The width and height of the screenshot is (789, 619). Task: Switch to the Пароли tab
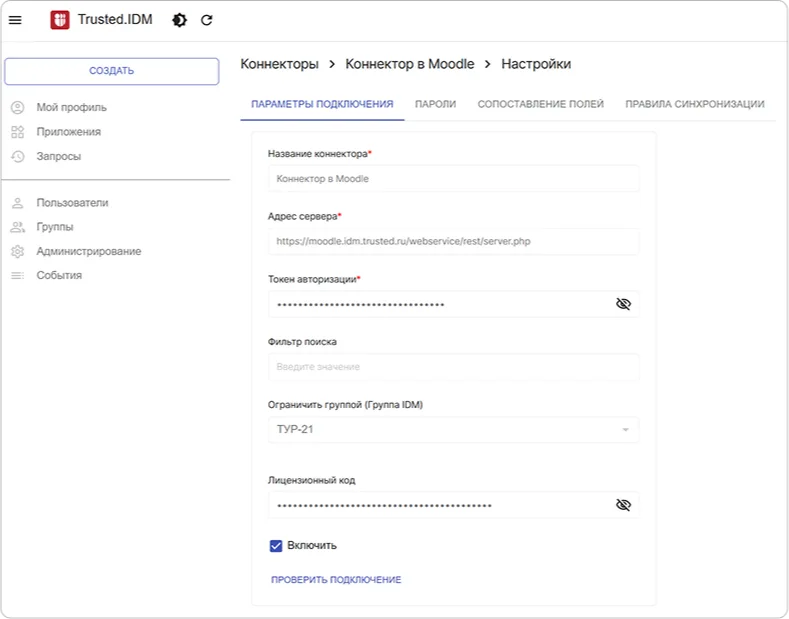click(x=435, y=104)
